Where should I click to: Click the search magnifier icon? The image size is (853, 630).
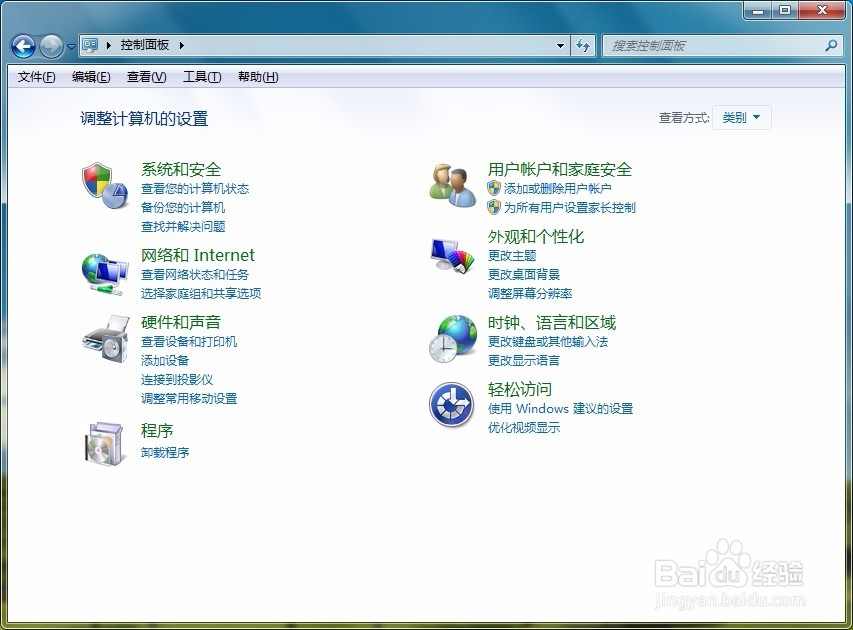coord(831,46)
